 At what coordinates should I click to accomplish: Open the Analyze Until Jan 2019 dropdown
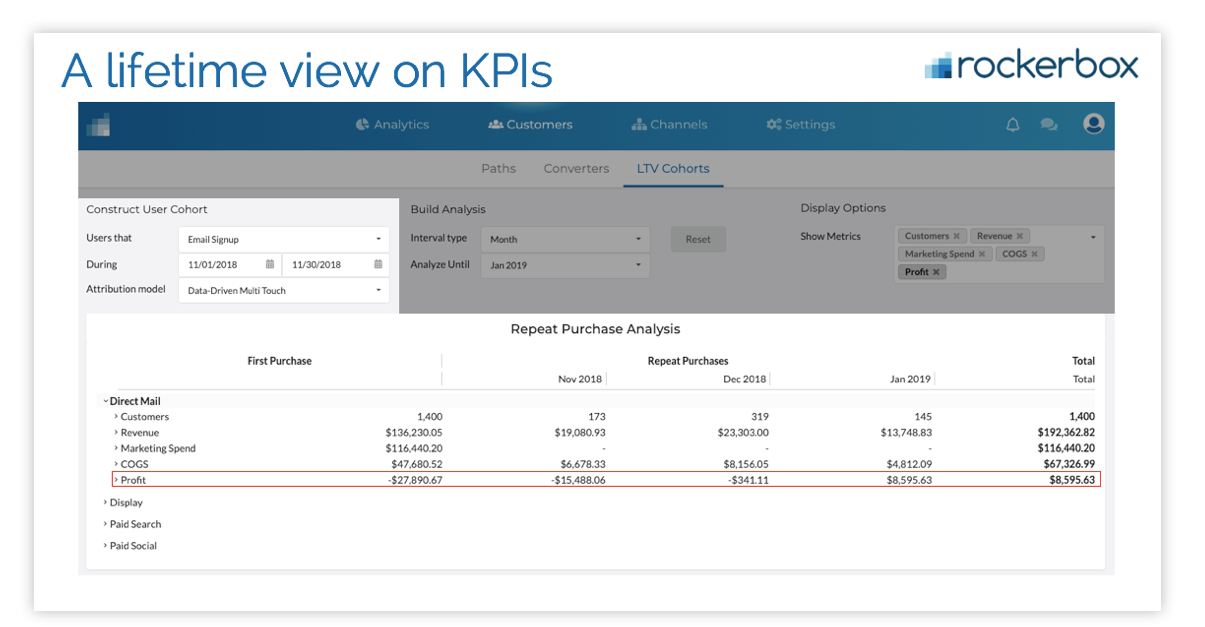(564, 266)
